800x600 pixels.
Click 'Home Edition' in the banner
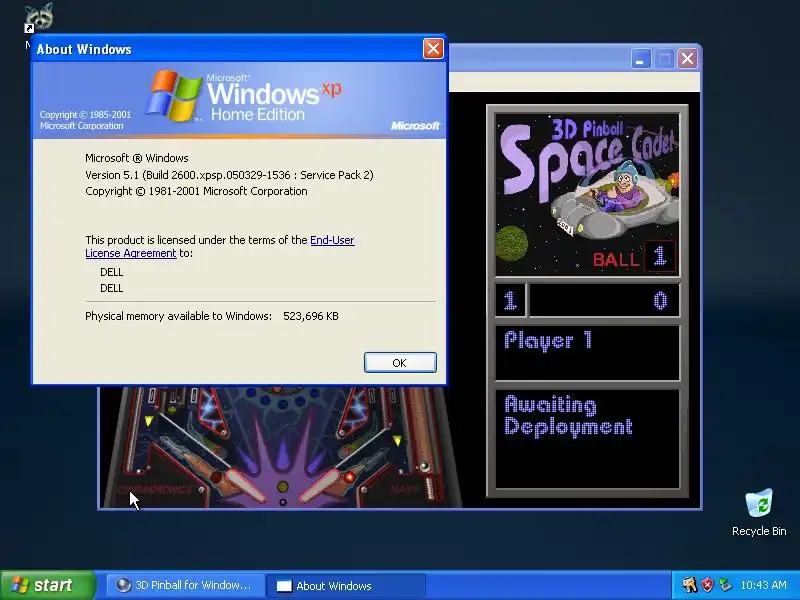(x=258, y=114)
